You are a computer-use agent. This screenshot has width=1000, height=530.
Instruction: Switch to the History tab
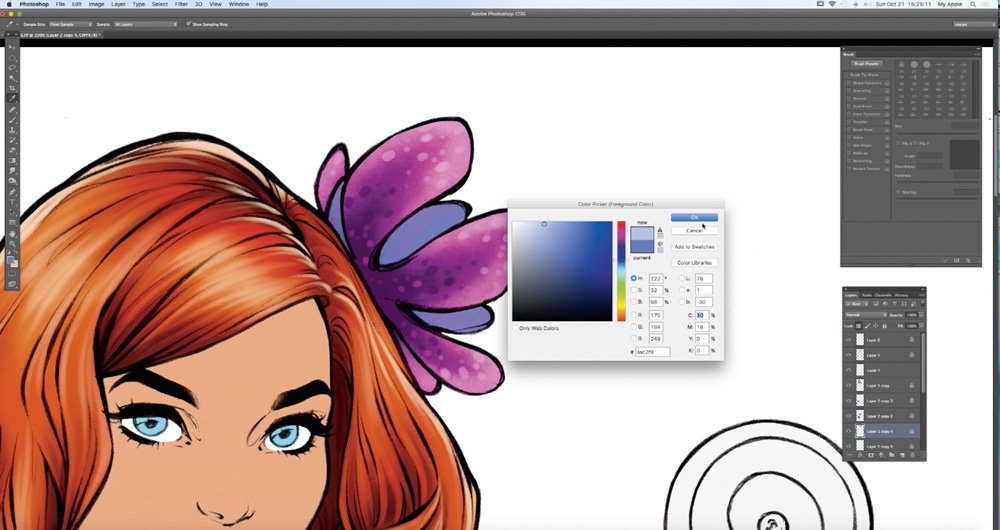click(901, 295)
